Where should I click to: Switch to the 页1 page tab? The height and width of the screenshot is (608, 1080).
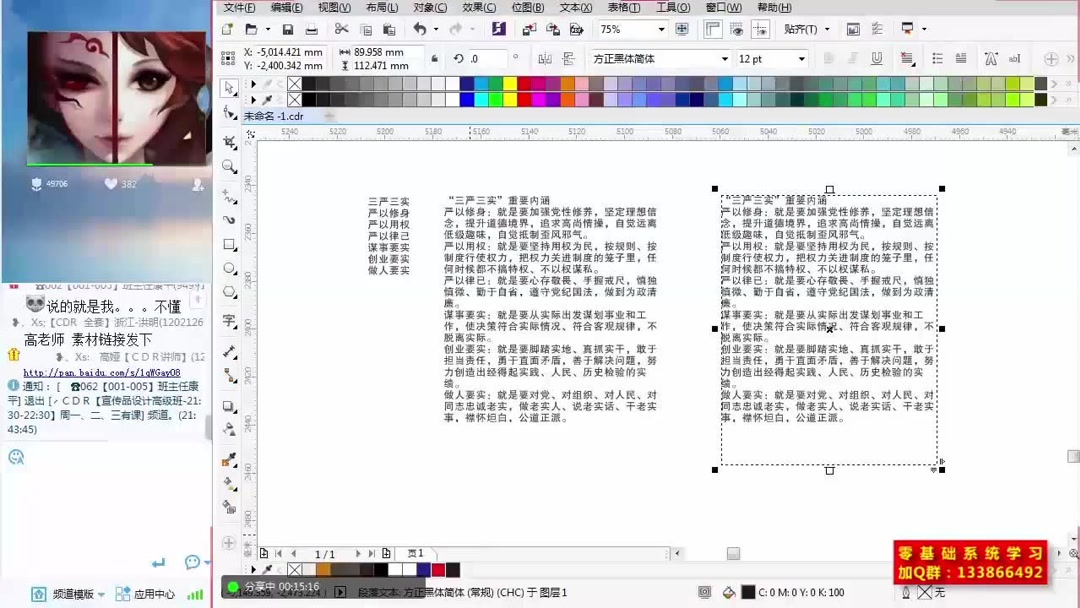pos(417,553)
